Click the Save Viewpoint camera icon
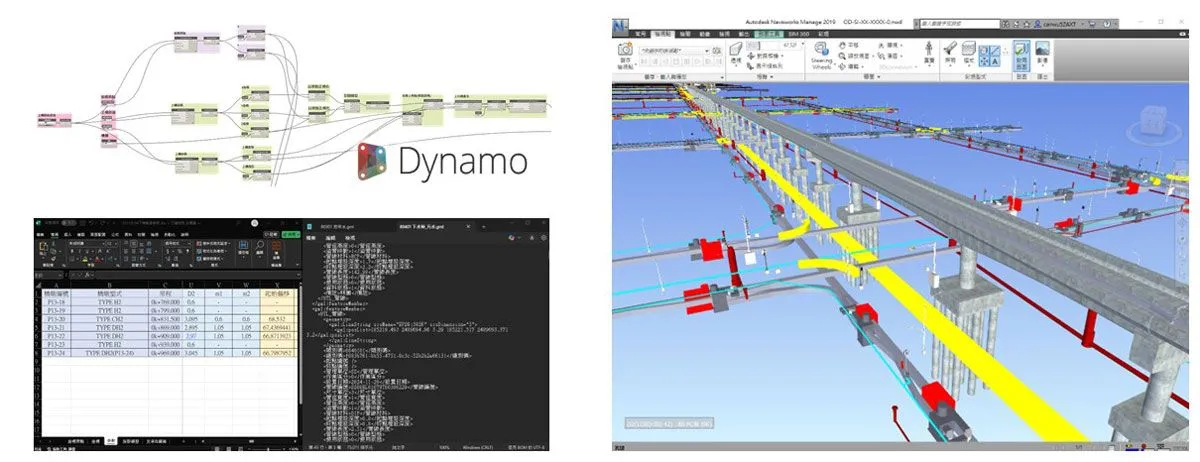 tap(625, 49)
